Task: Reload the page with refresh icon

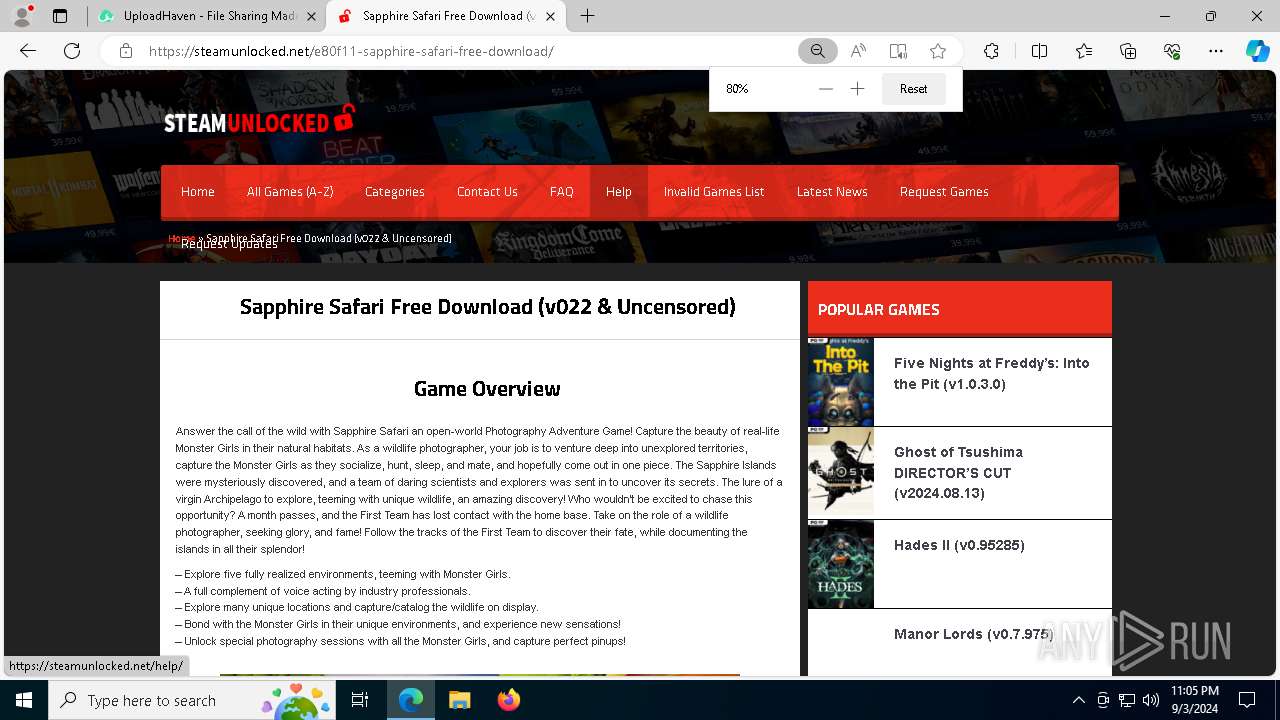Action: click(72, 51)
